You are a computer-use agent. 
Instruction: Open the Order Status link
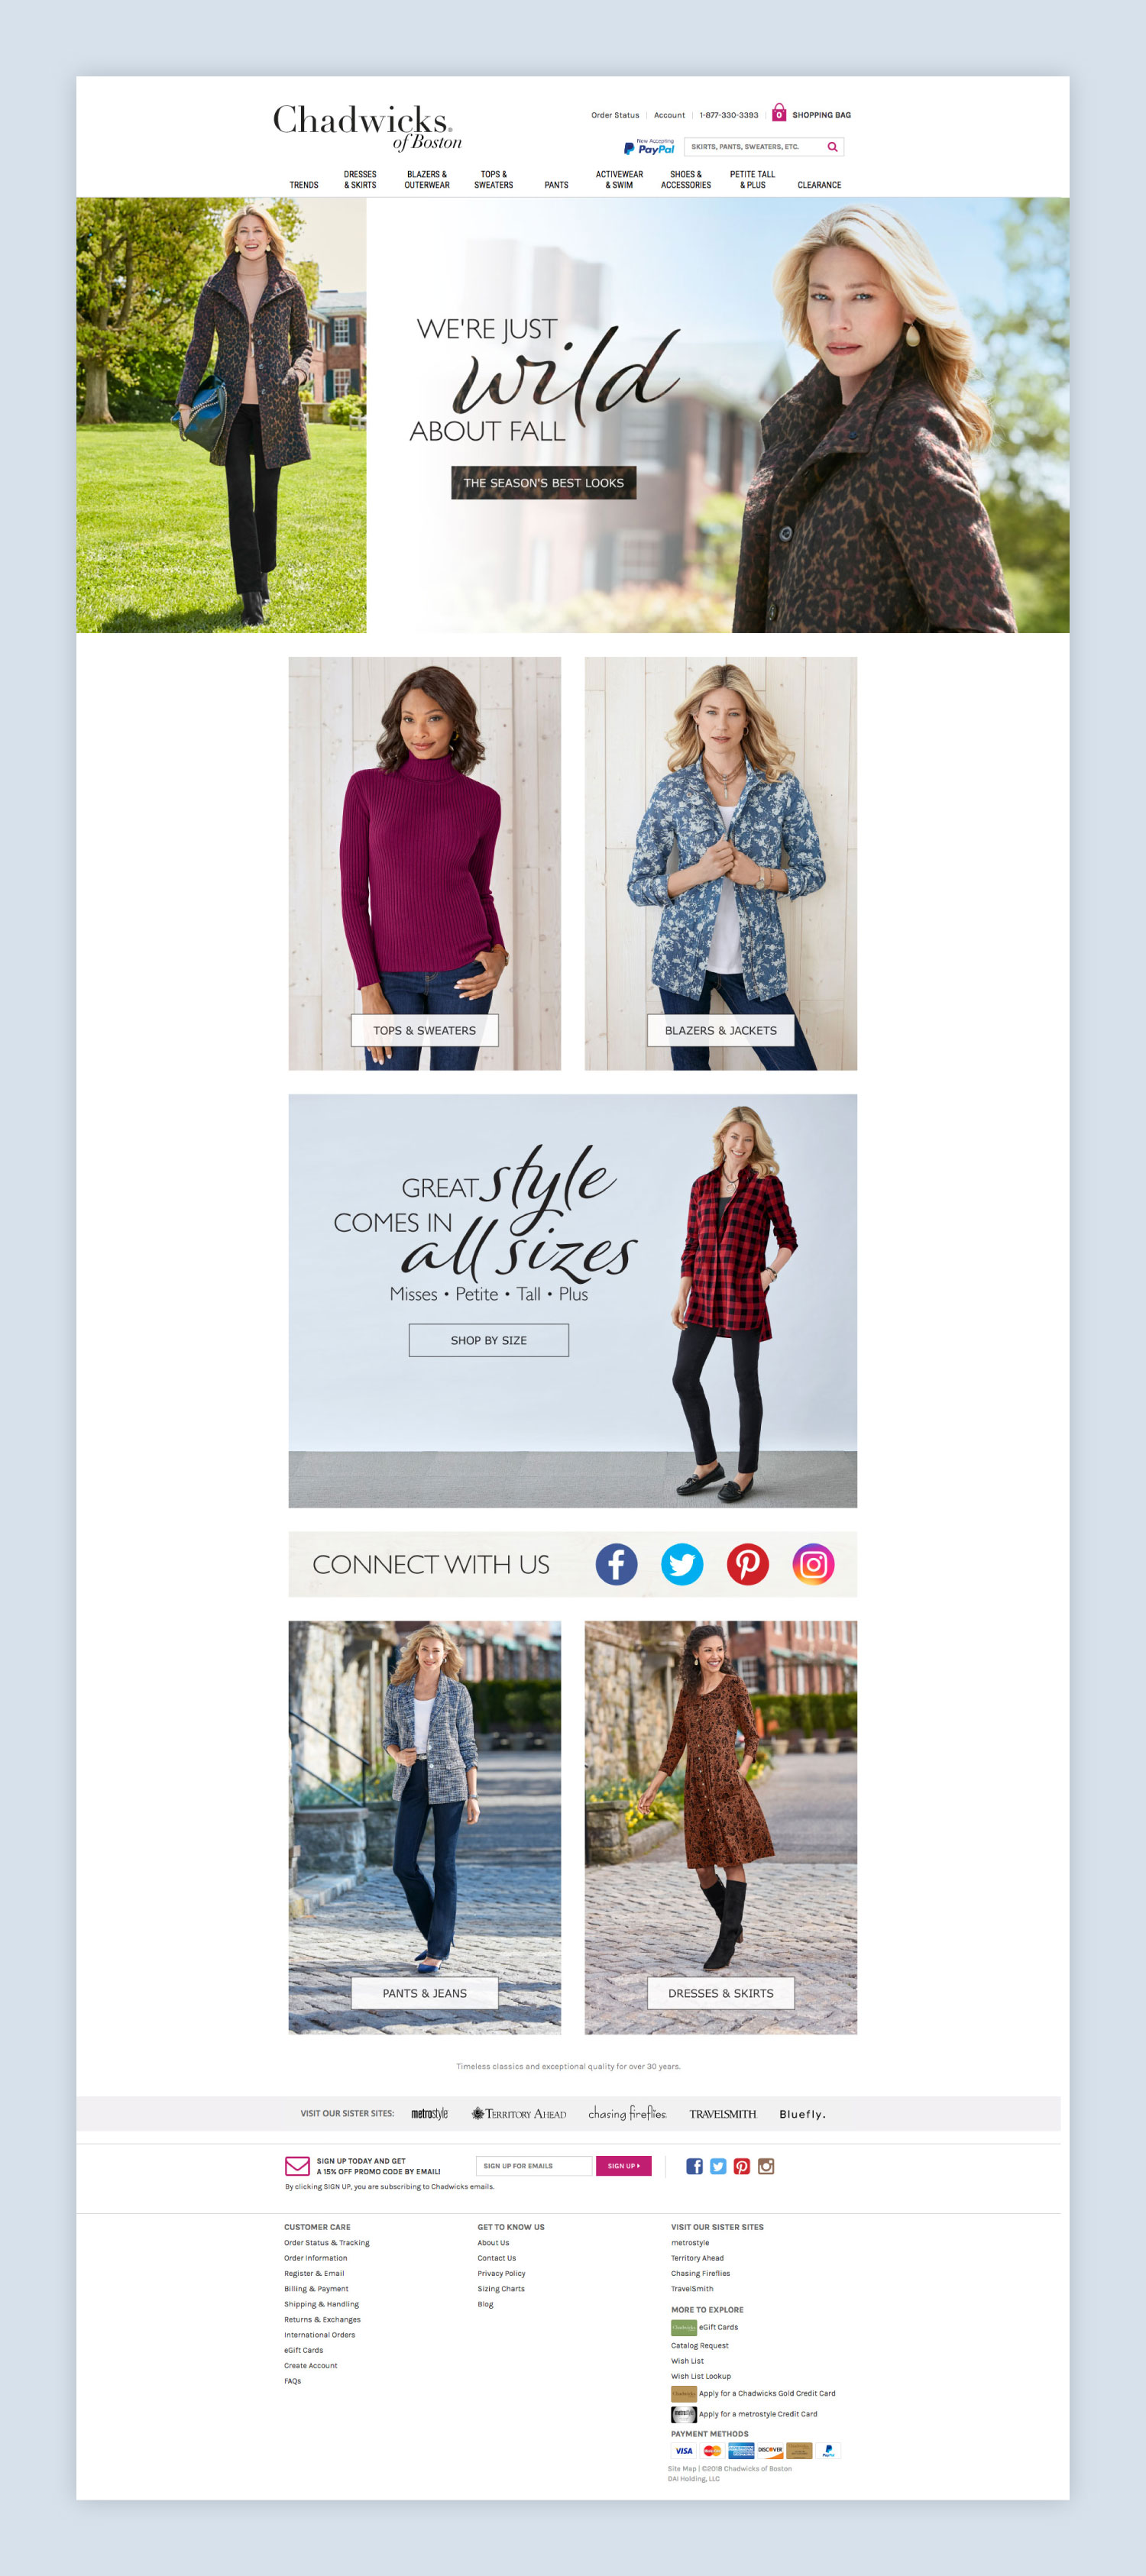tap(614, 115)
